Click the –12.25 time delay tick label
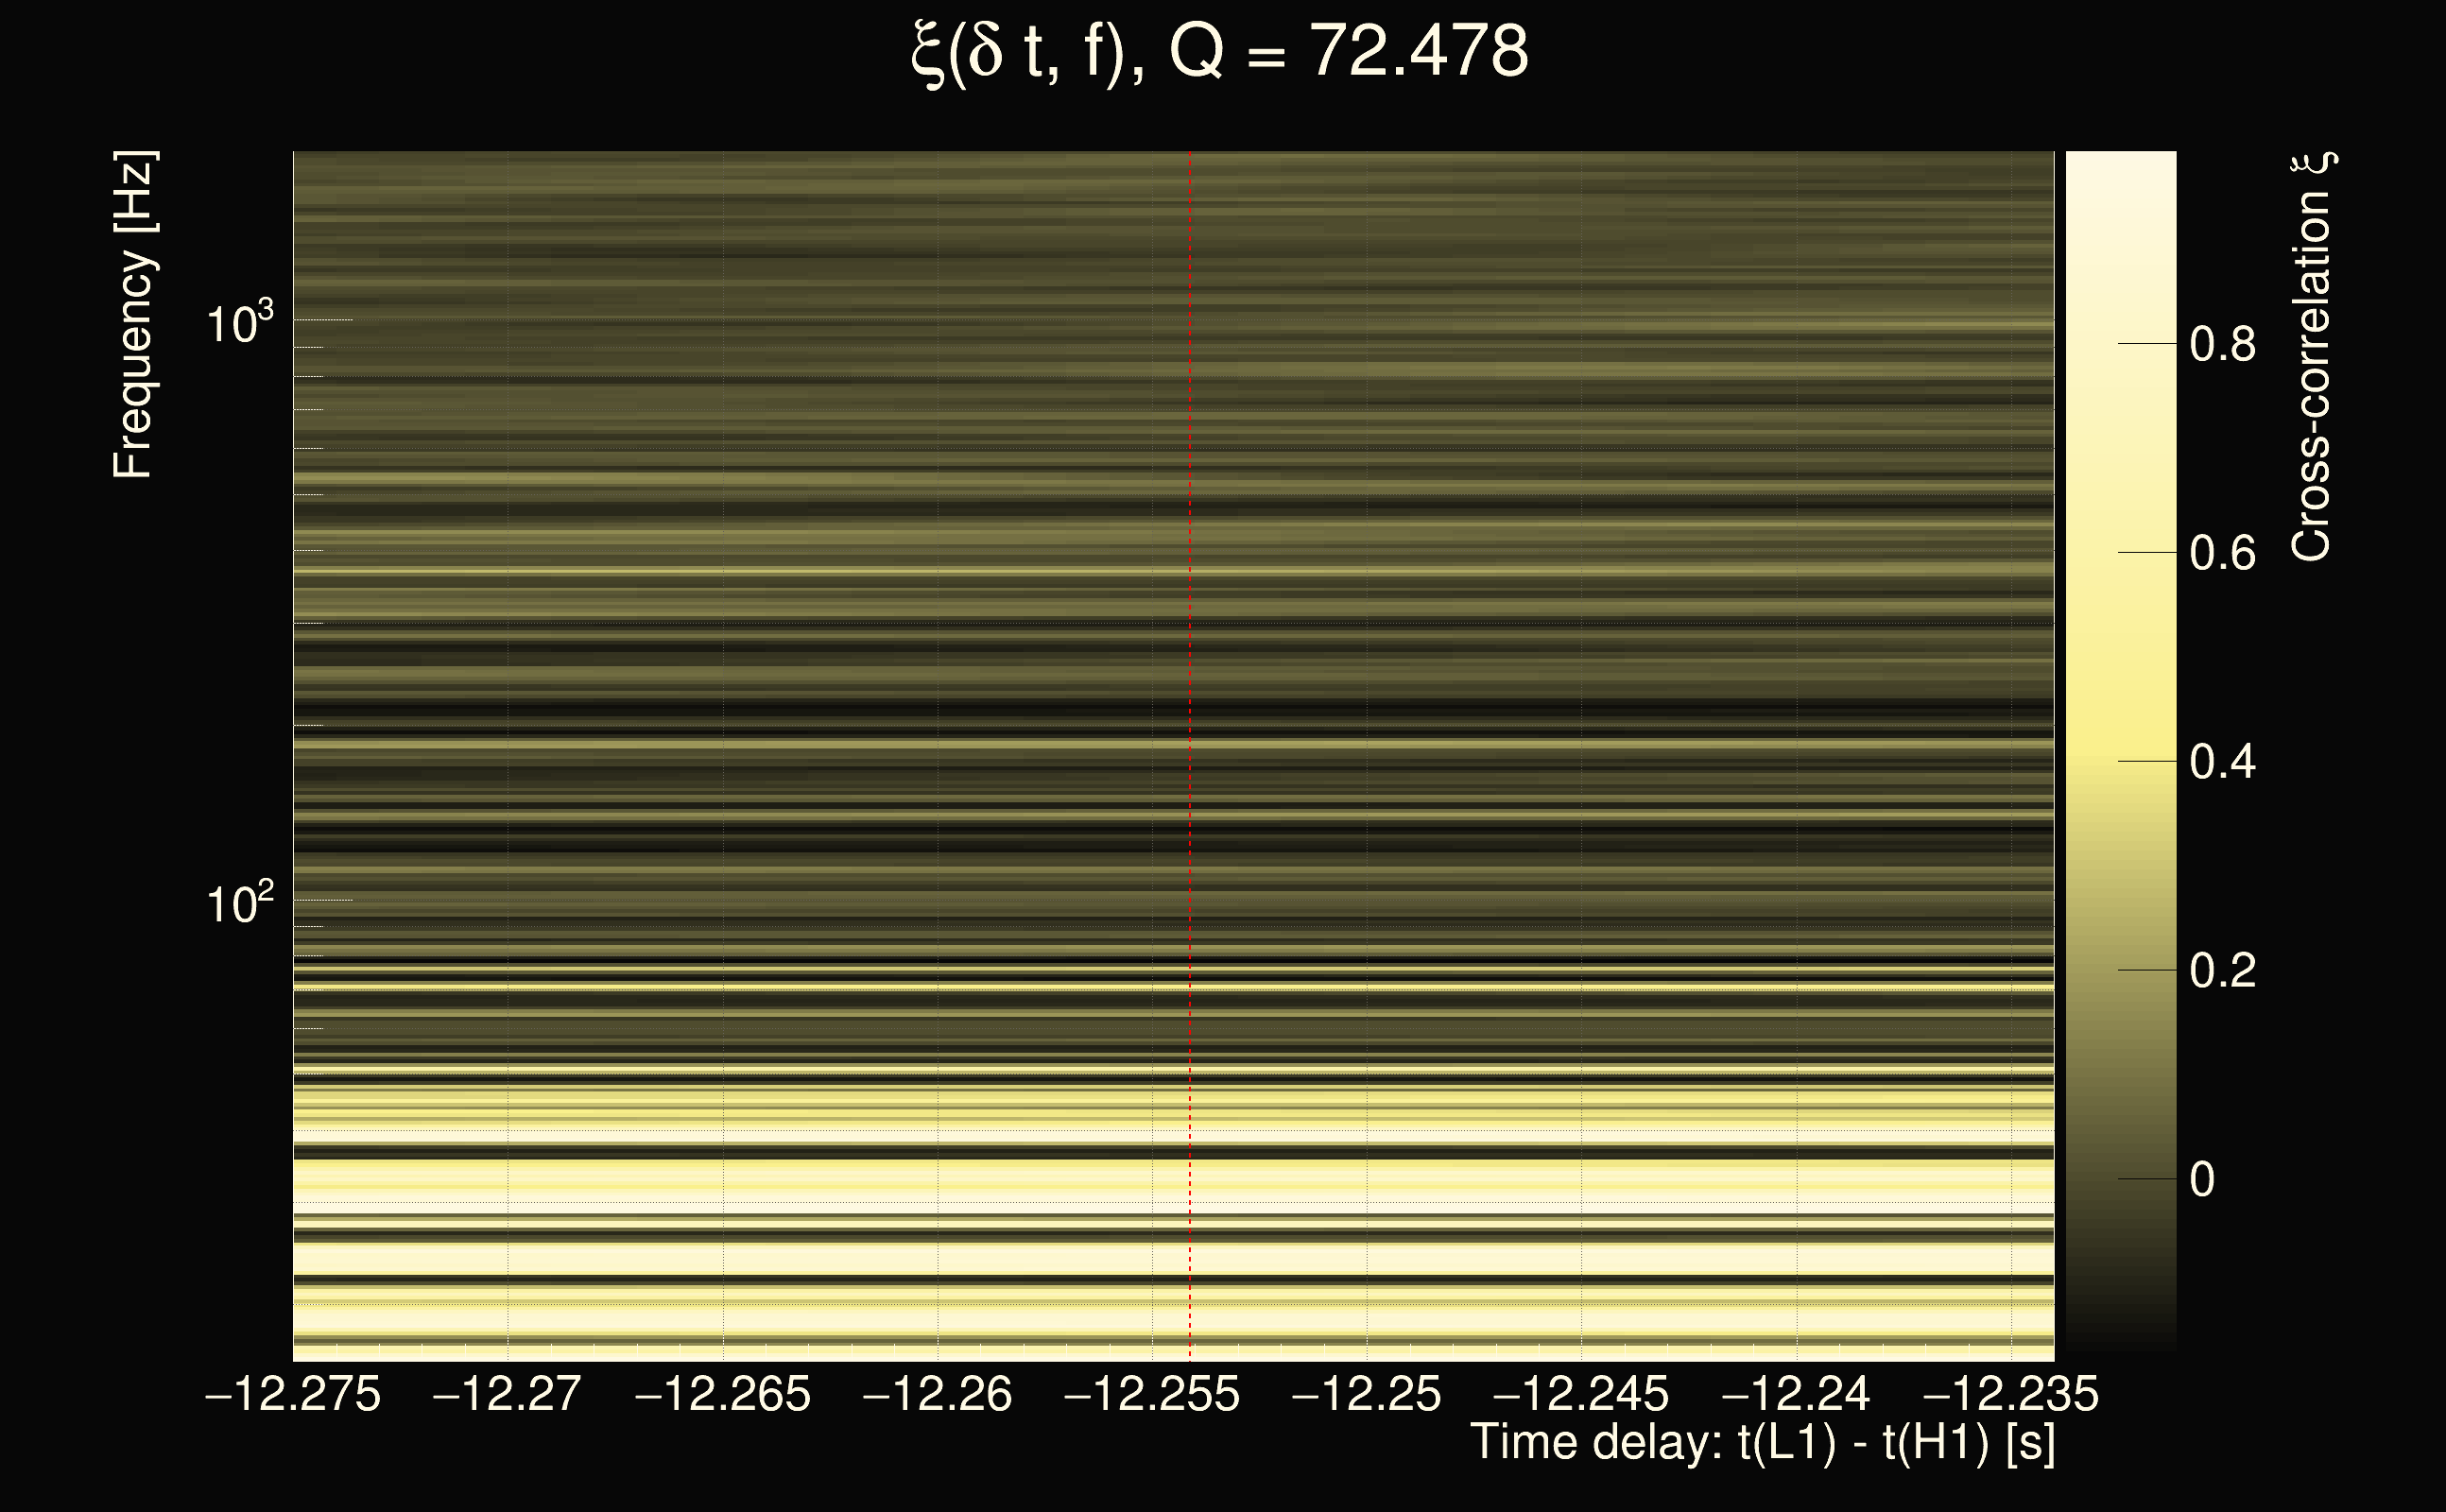Image resolution: width=2446 pixels, height=1512 pixels. tap(1367, 1394)
